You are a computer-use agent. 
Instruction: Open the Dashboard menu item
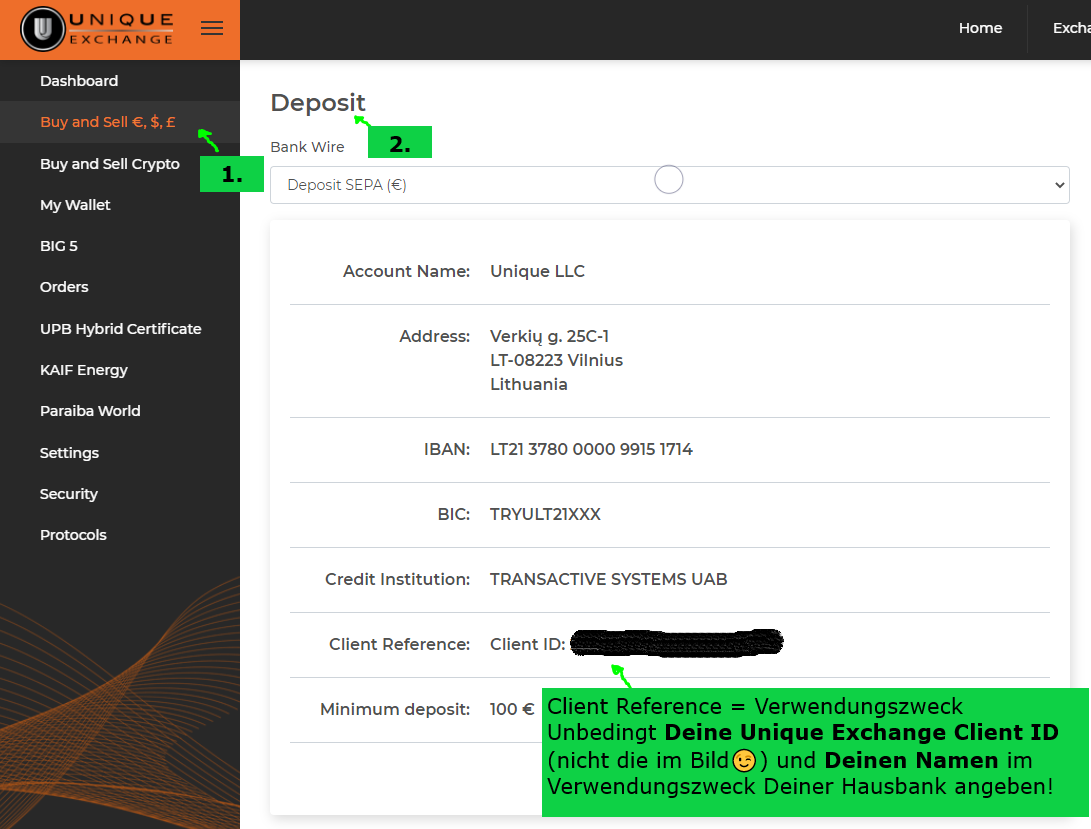pos(79,81)
